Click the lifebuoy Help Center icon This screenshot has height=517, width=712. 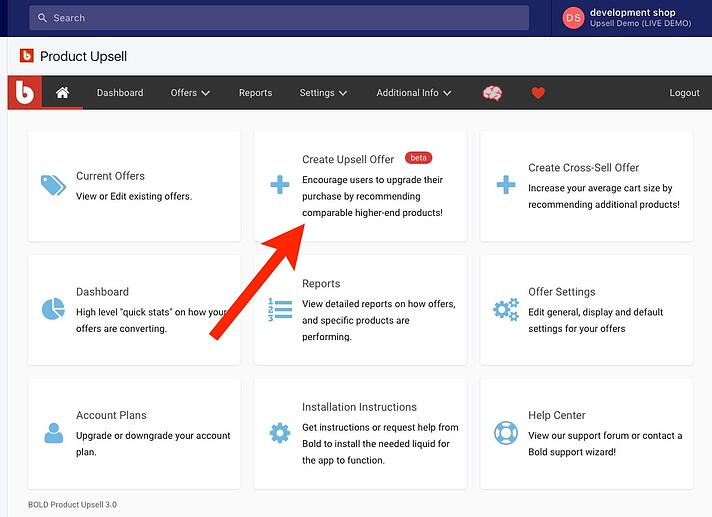(506, 433)
